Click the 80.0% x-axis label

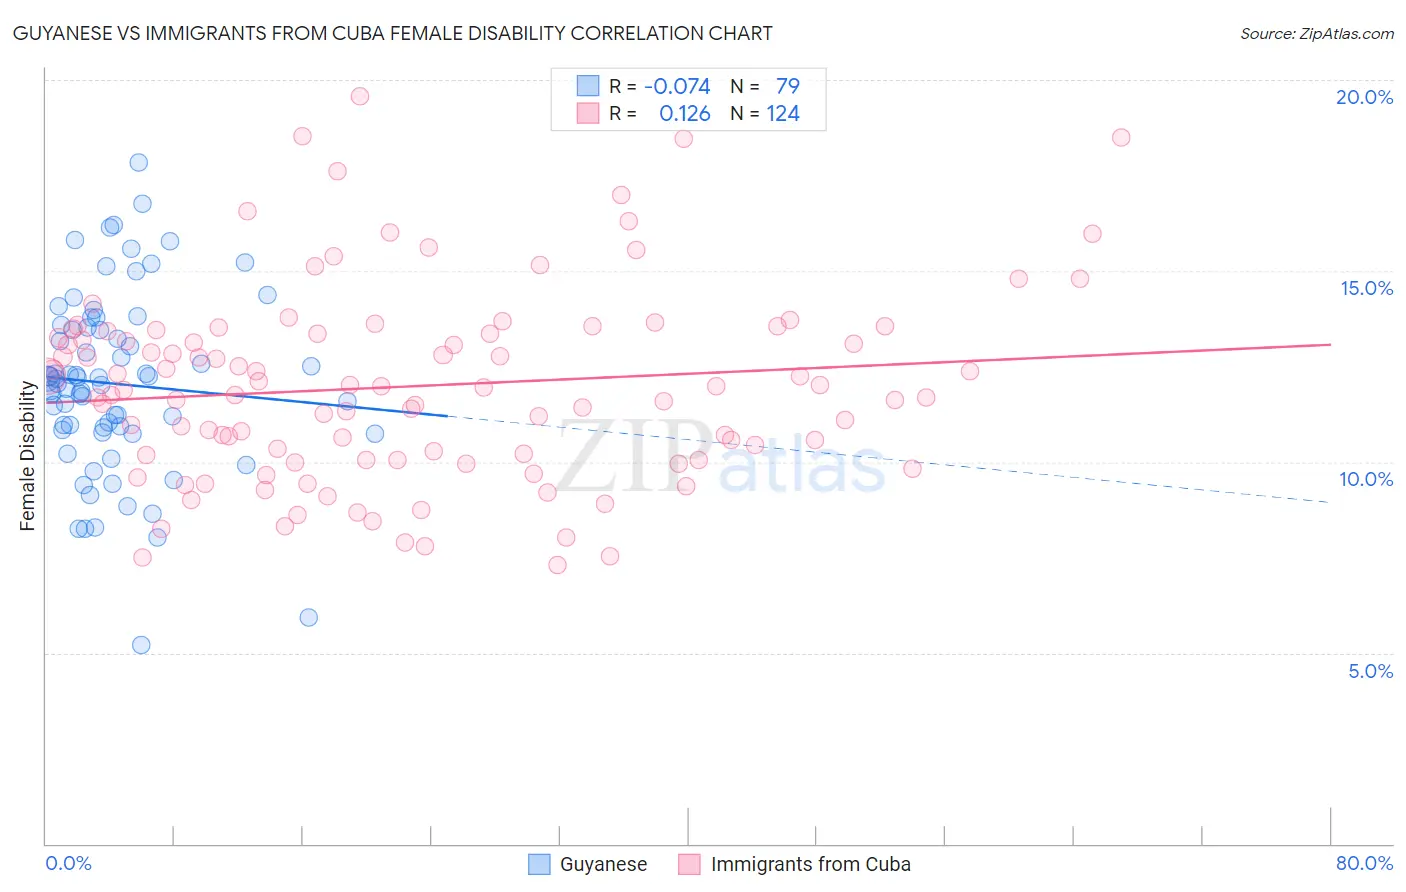(x=1364, y=863)
